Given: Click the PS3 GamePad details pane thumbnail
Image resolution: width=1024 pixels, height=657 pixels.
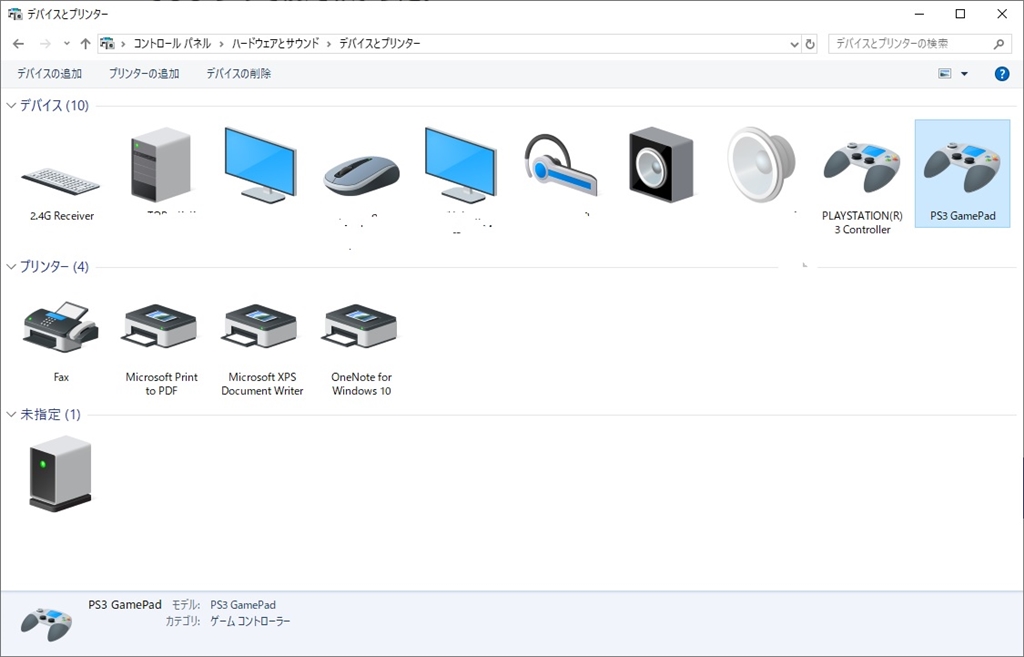Looking at the screenshot, I should [x=46, y=623].
